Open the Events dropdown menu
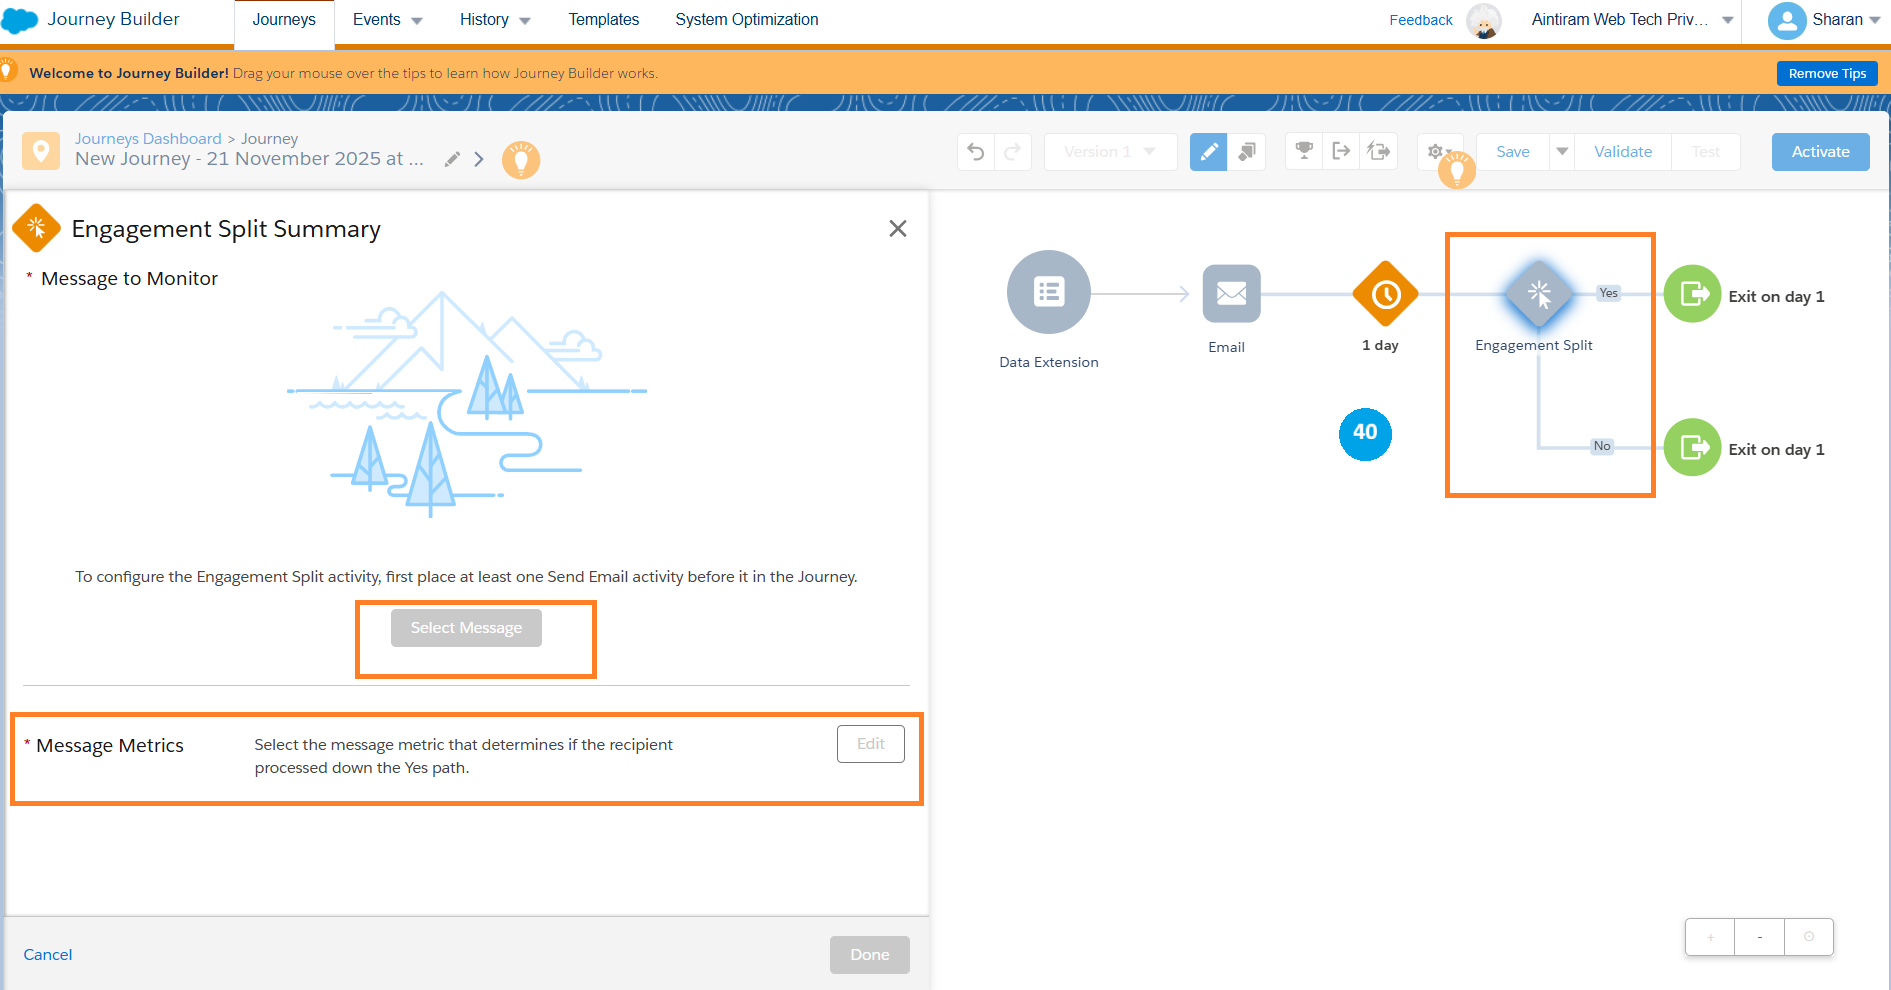 (x=387, y=20)
